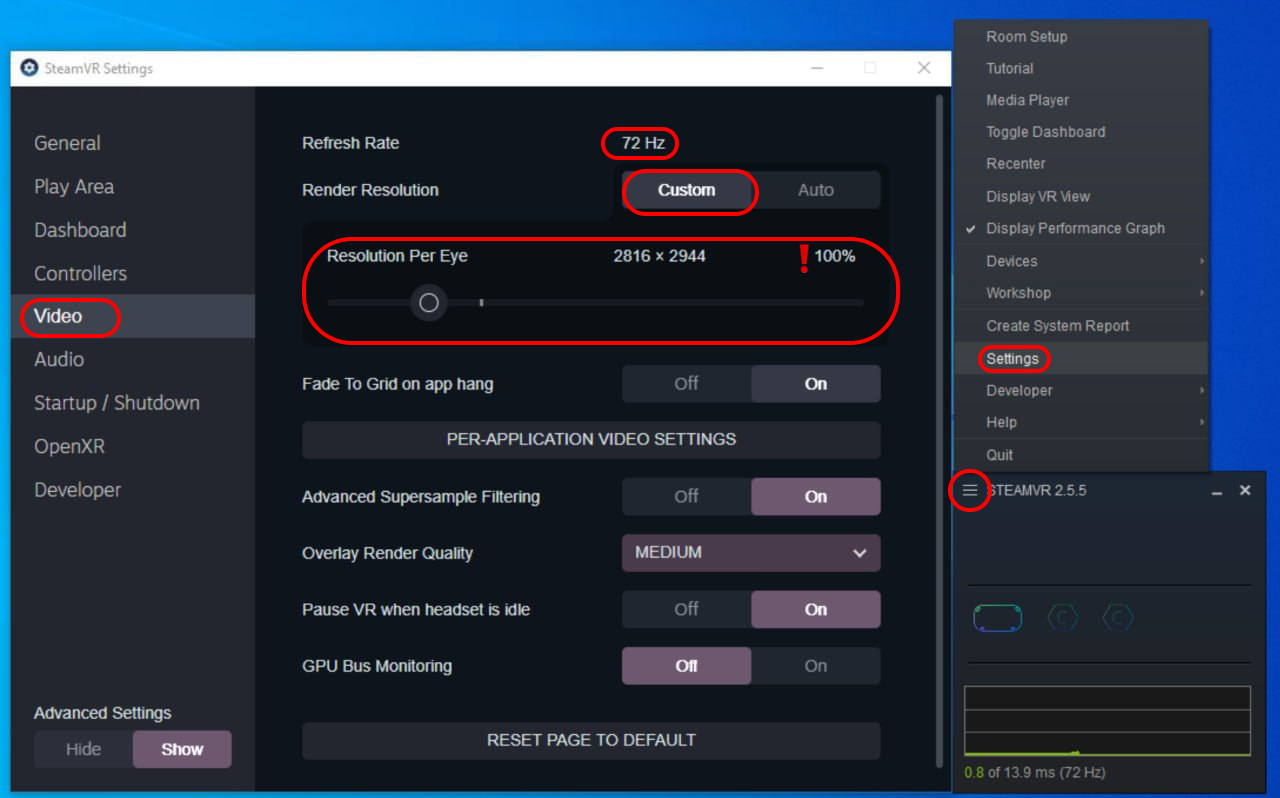Turn Fade To Grid on app hang Off

687,384
